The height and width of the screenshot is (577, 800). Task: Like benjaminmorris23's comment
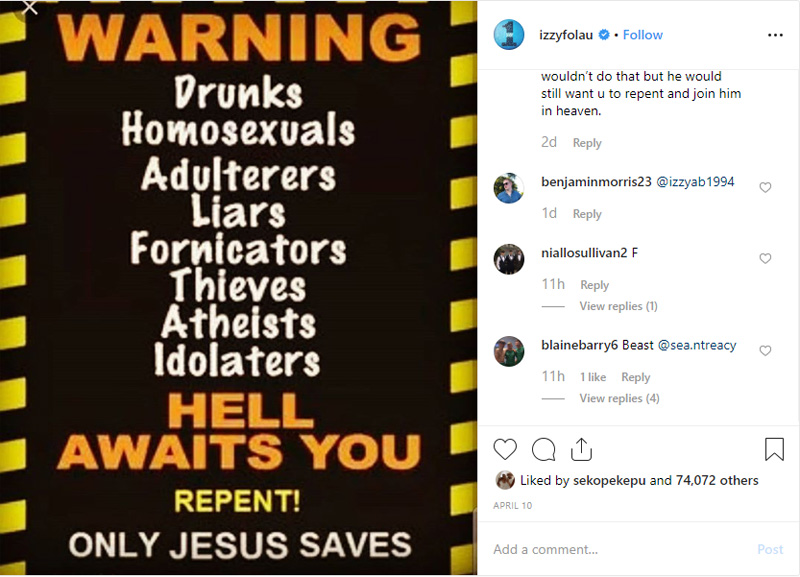point(765,187)
